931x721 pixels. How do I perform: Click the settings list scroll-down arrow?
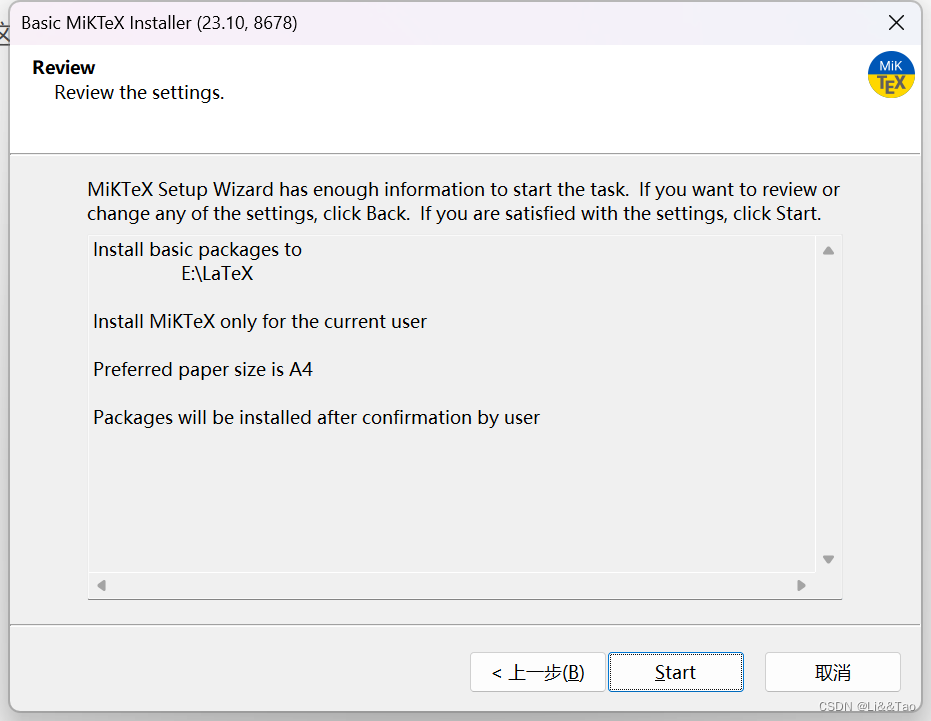tap(828, 559)
